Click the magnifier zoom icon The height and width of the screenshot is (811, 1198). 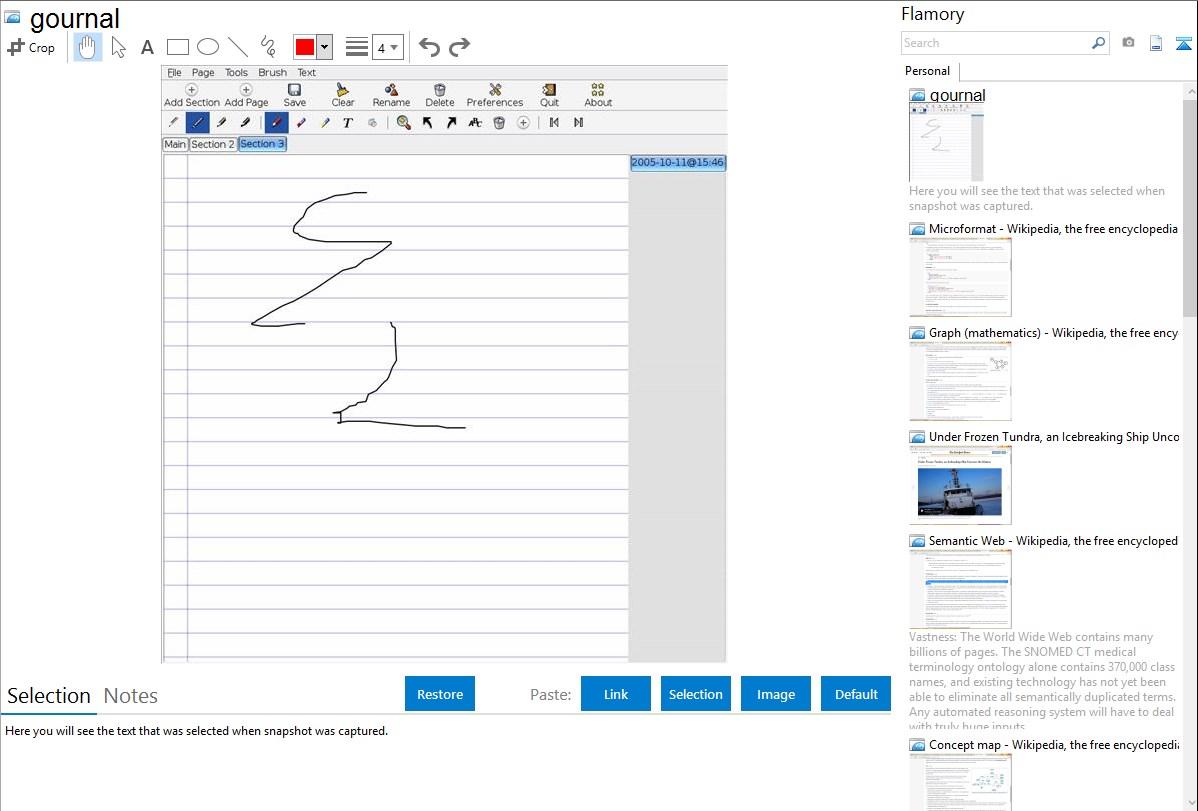[403, 122]
